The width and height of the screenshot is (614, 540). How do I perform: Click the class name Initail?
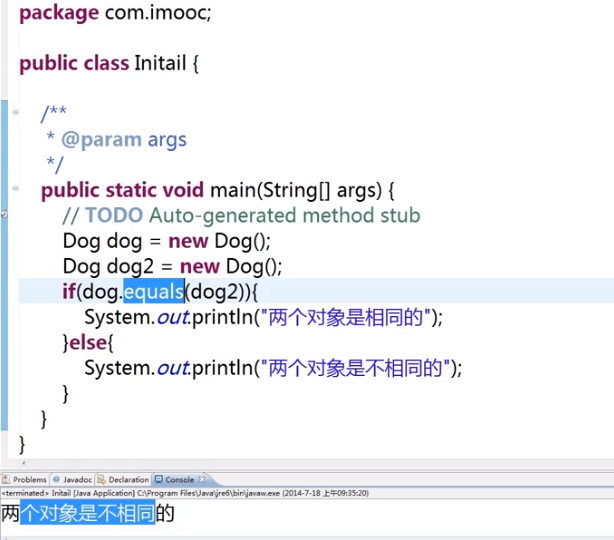[x=160, y=63]
